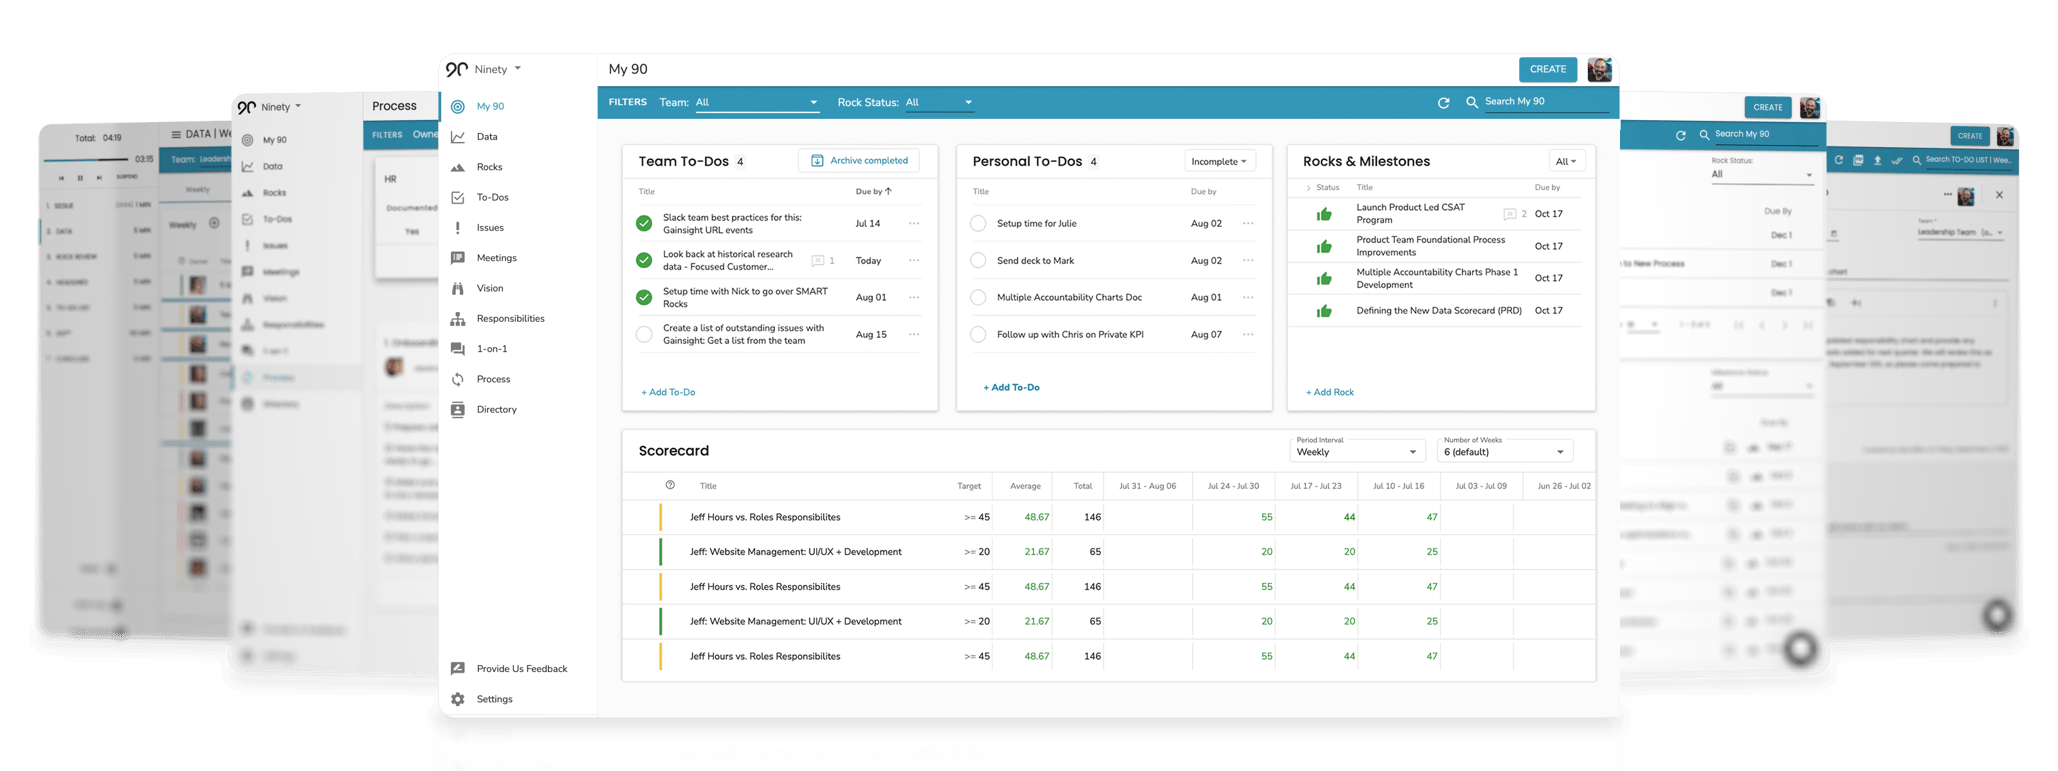2058x771 pixels.
Task: Navigate to Rocks in the sidebar
Action: [489, 167]
